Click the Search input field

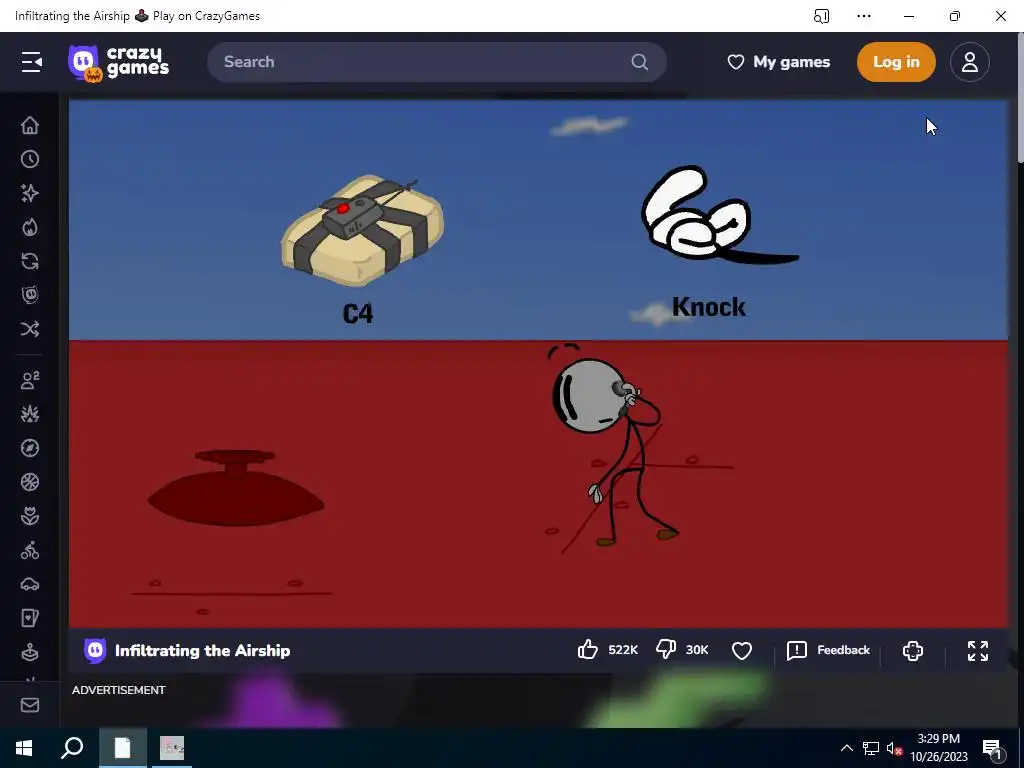pos(436,62)
